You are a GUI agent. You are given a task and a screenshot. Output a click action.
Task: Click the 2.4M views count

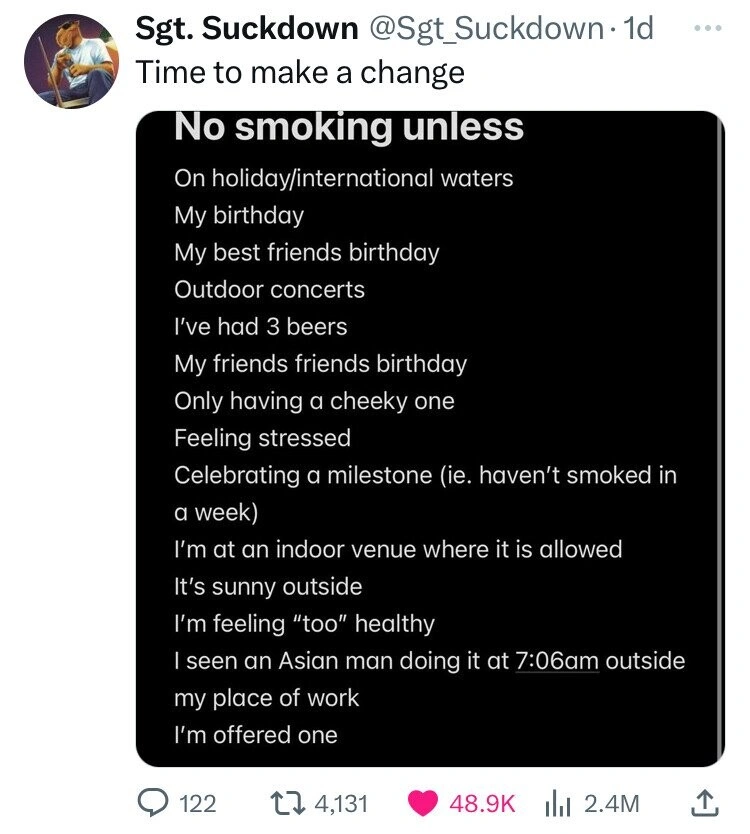click(x=609, y=803)
